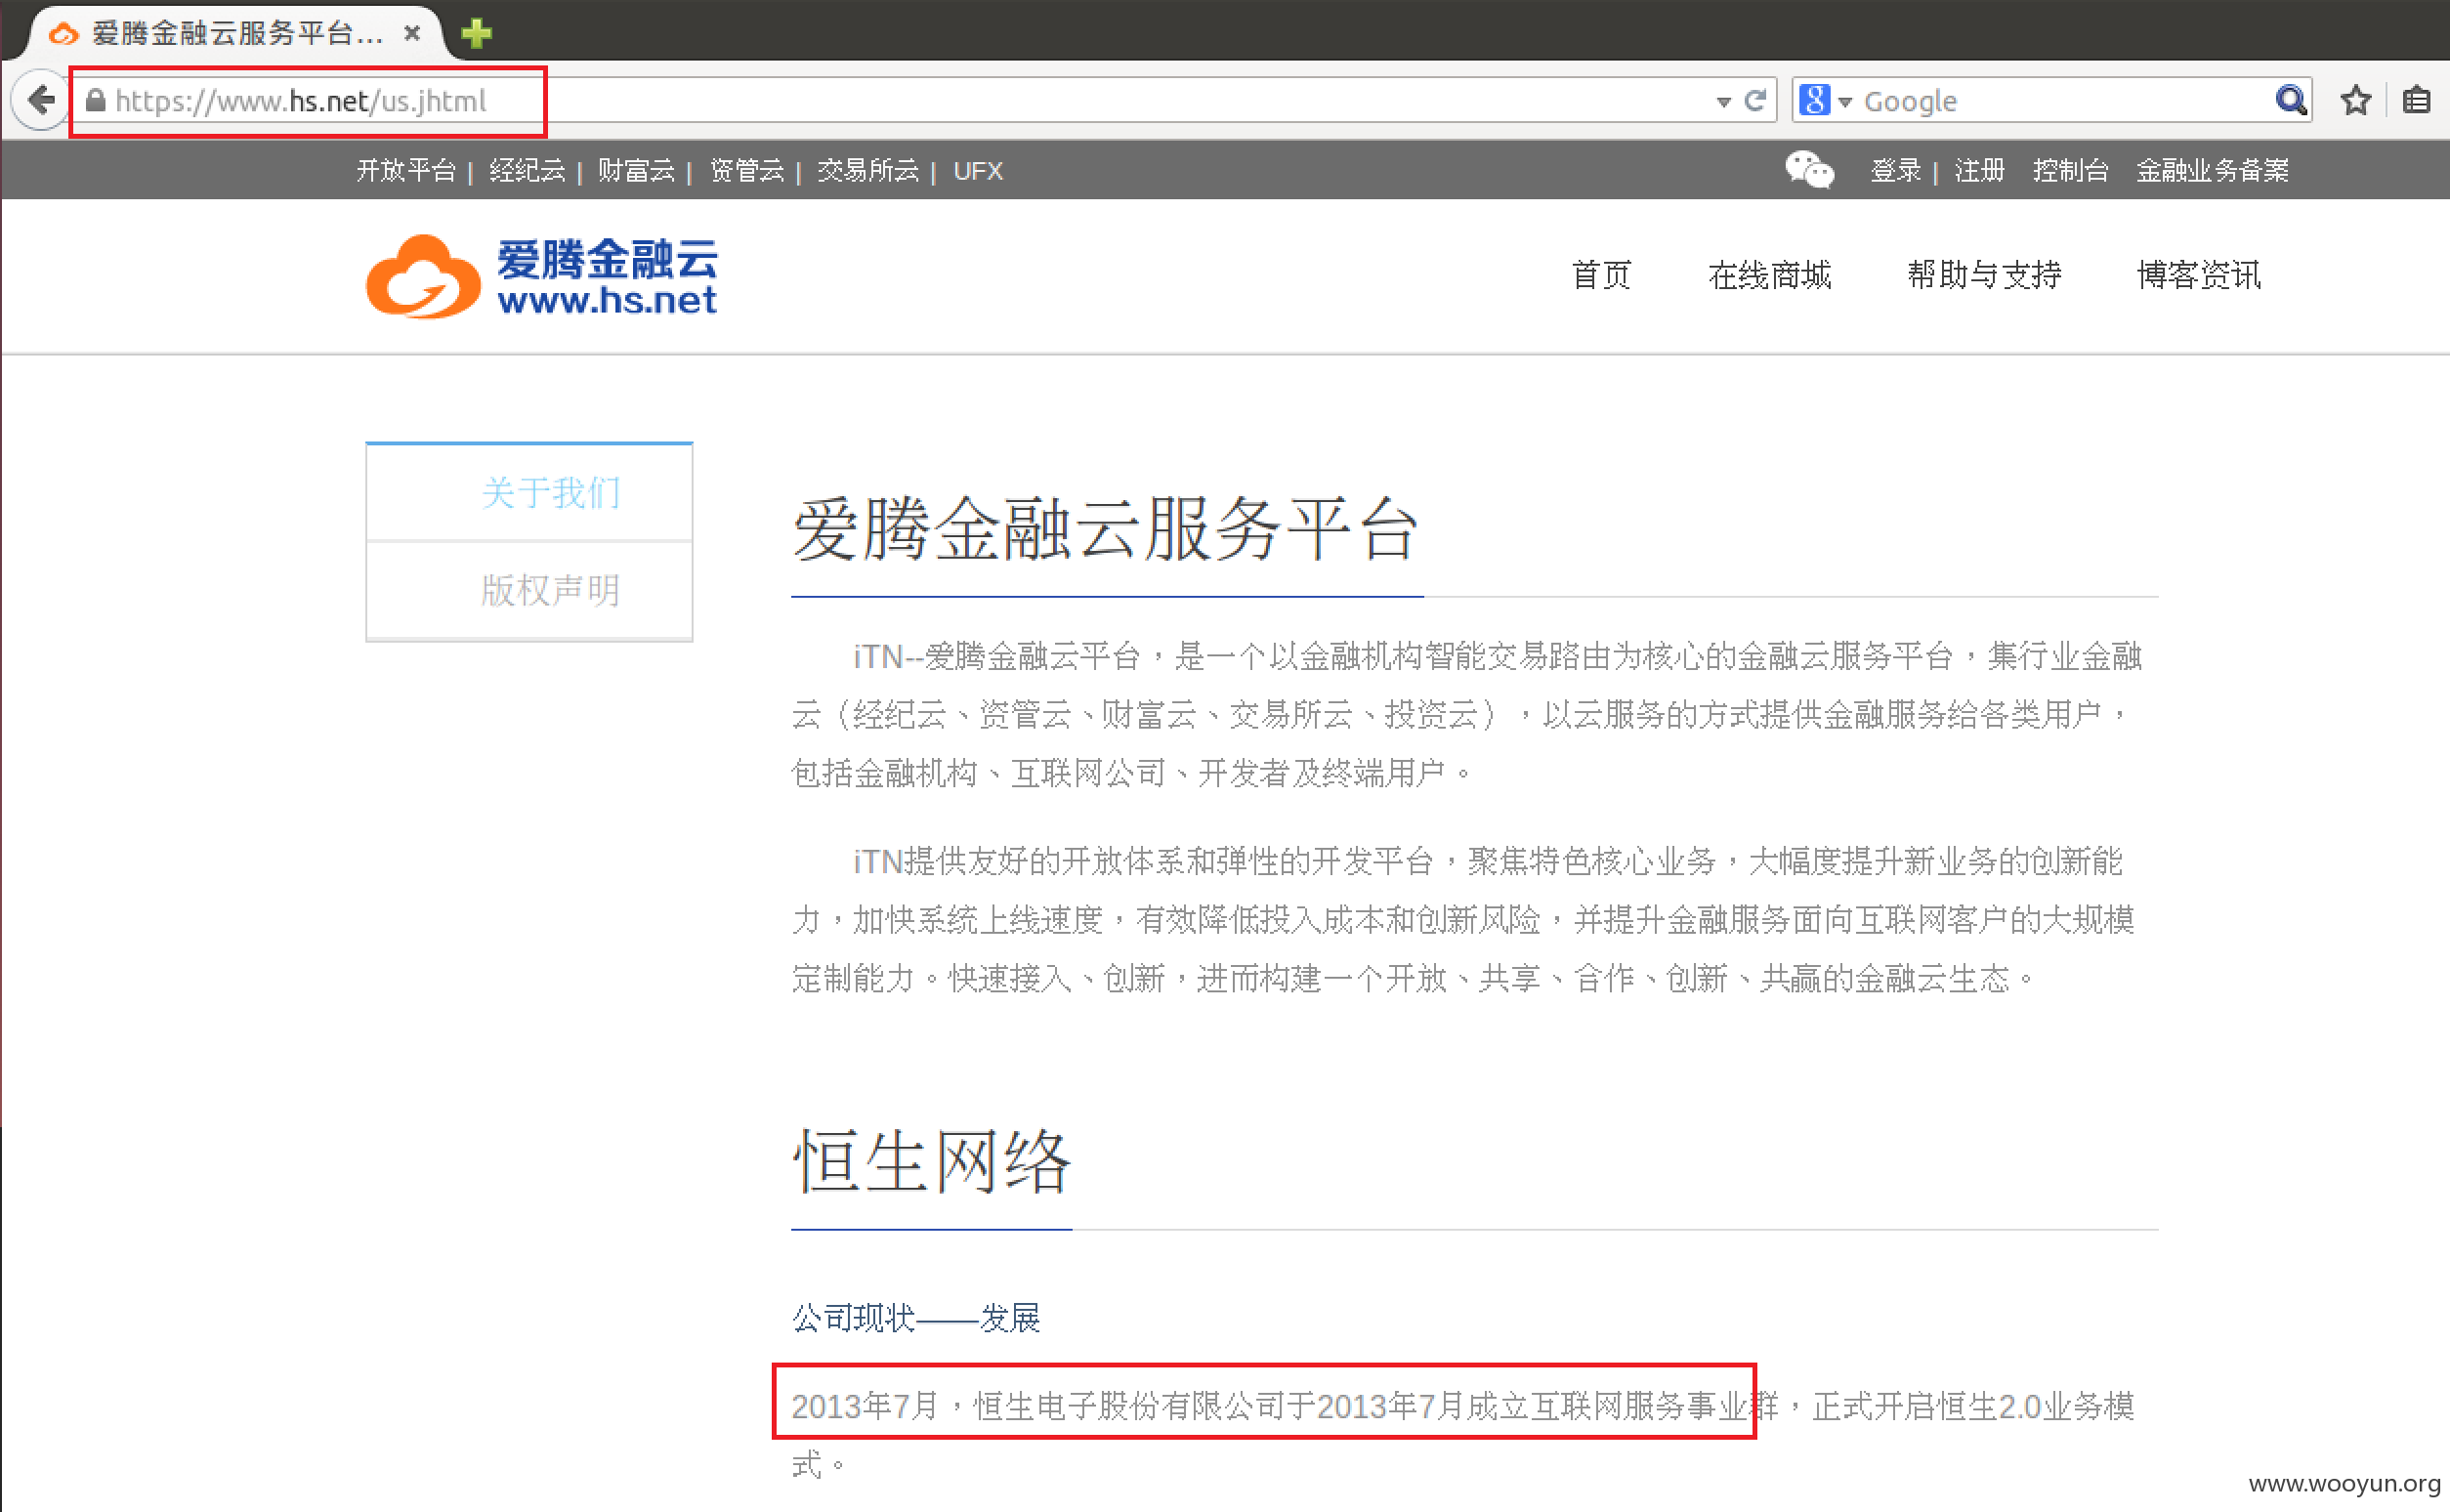Open 博客资讯 in the main navigation
Viewport: 2450px width, 1512px height.
(x=2198, y=275)
